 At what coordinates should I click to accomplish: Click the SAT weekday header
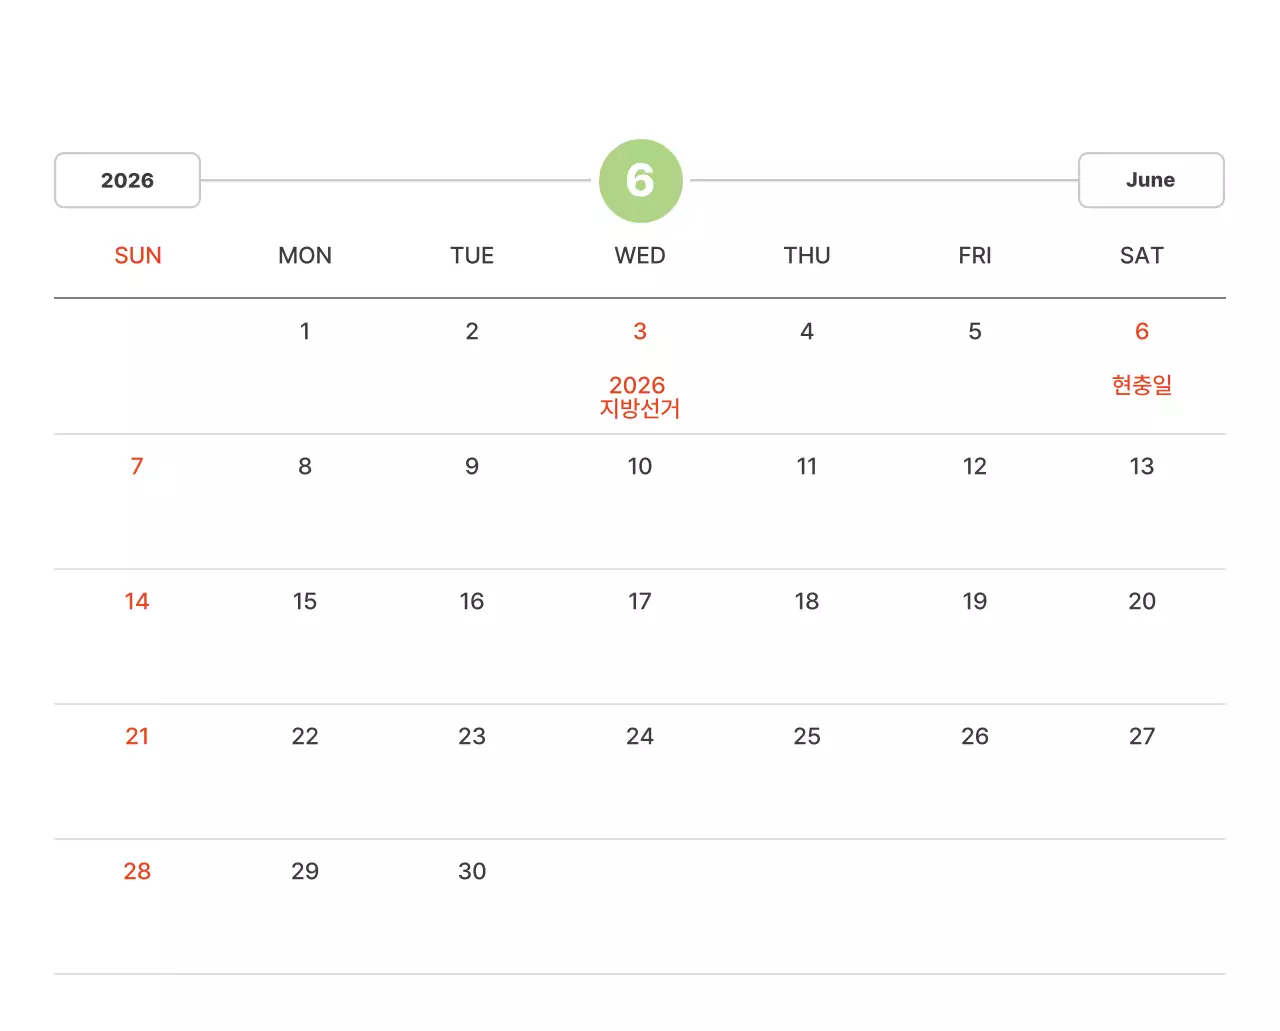1141,256
